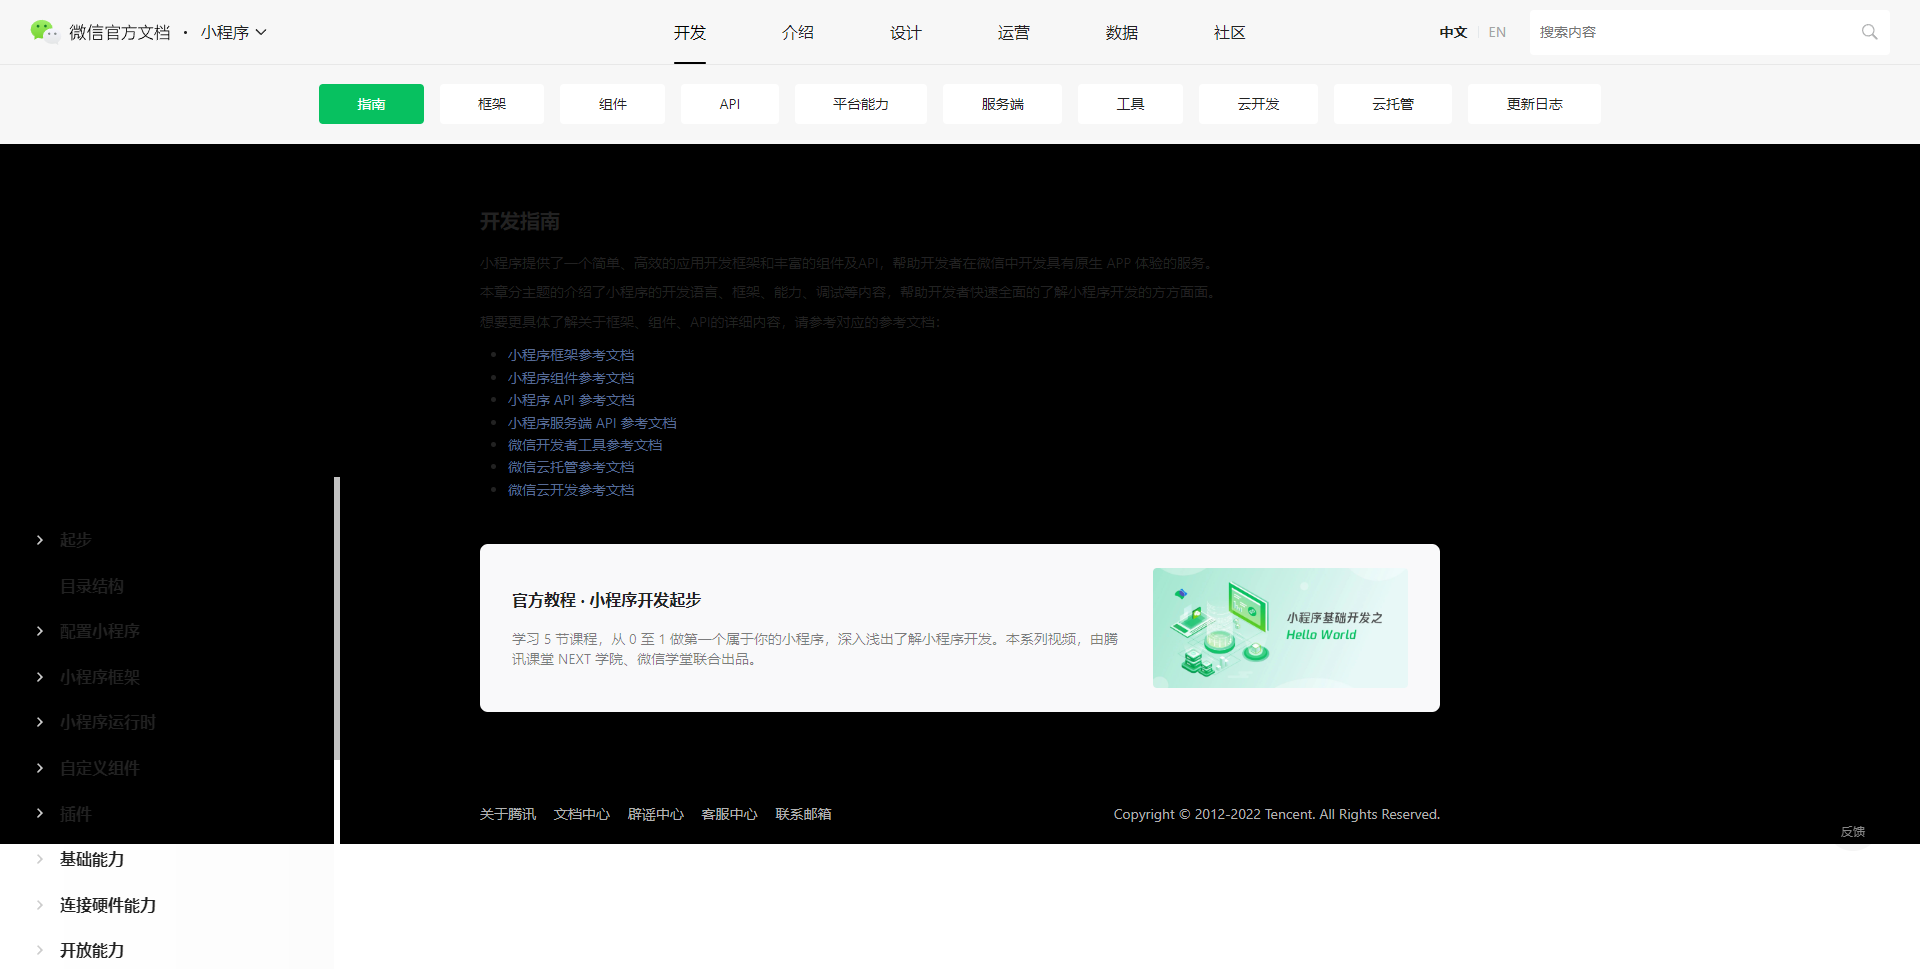The width and height of the screenshot is (1920, 969).
Task: Open the 关于腾讯 footer link
Action: point(508,814)
